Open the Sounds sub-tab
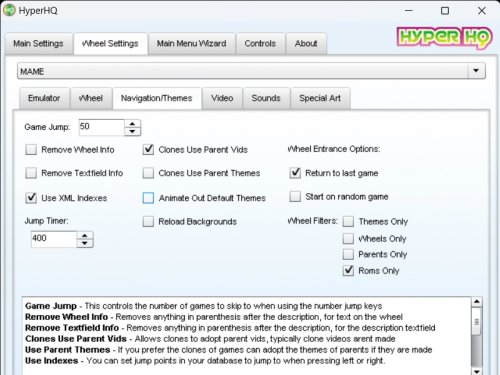The height and width of the screenshot is (375, 500). click(266, 98)
